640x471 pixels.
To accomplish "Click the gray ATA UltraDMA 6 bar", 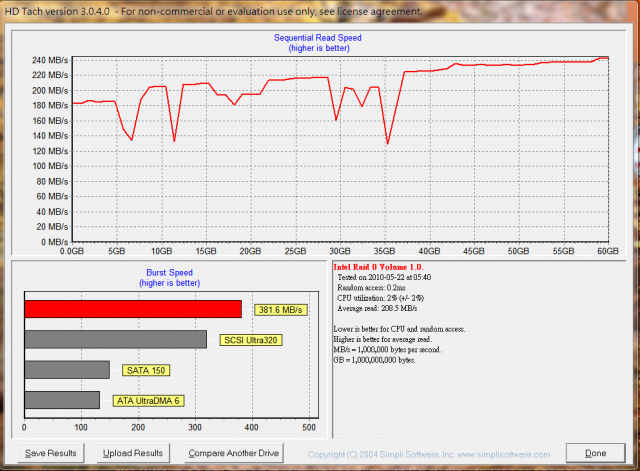I will click(x=62, y=400).
